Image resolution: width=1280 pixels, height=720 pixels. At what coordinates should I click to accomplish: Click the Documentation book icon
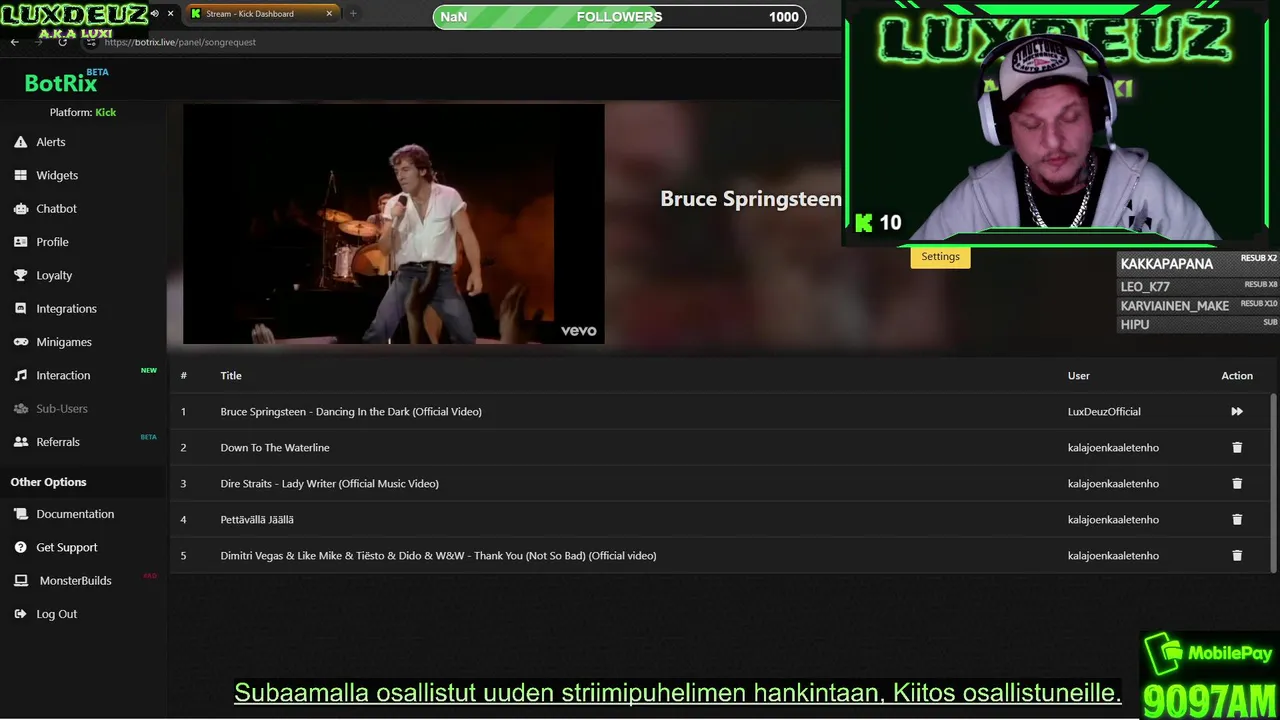[x=20, y=514]
